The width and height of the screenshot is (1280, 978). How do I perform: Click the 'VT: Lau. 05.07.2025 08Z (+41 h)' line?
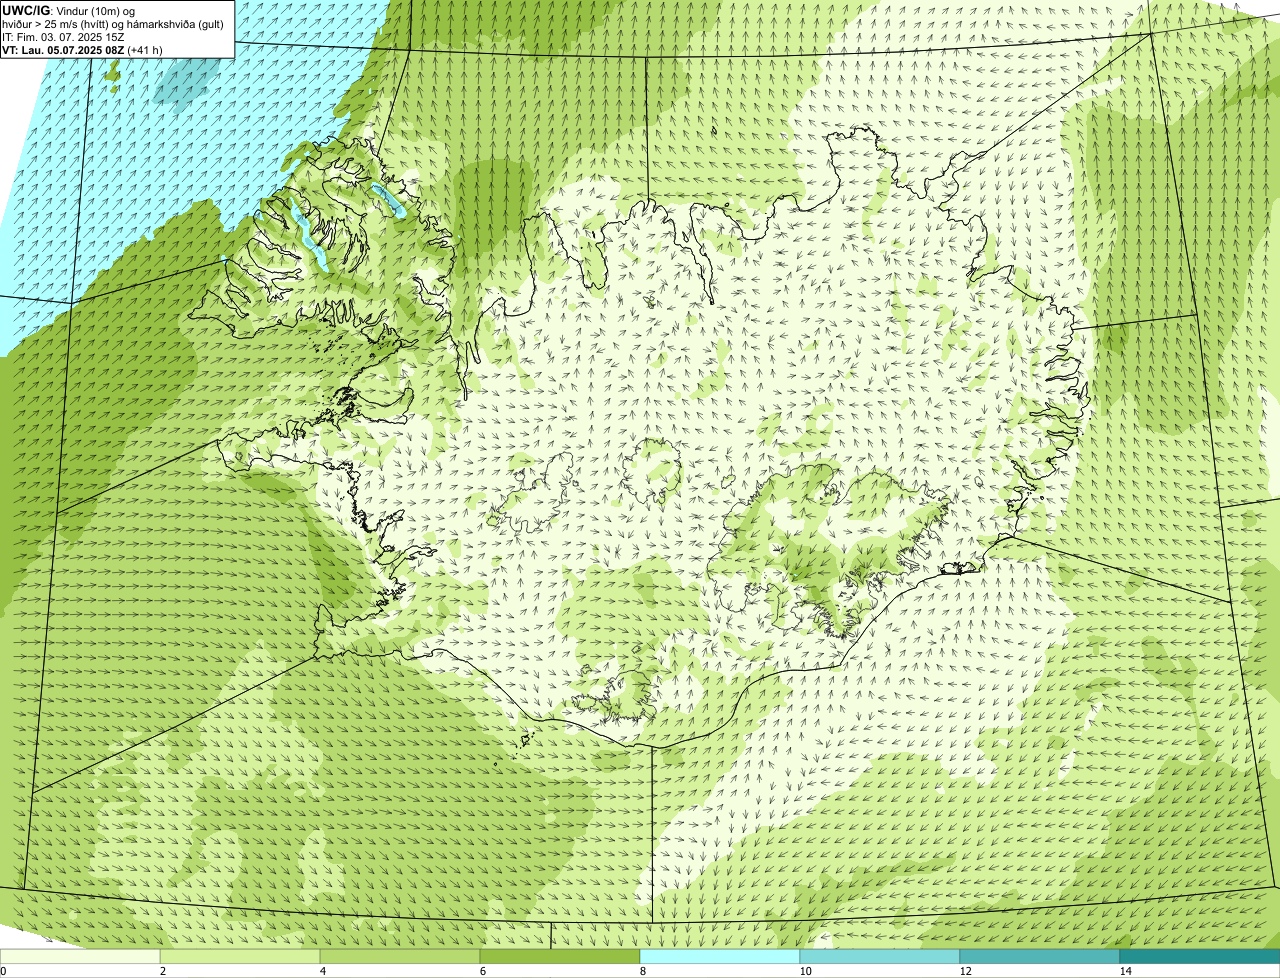82,49
